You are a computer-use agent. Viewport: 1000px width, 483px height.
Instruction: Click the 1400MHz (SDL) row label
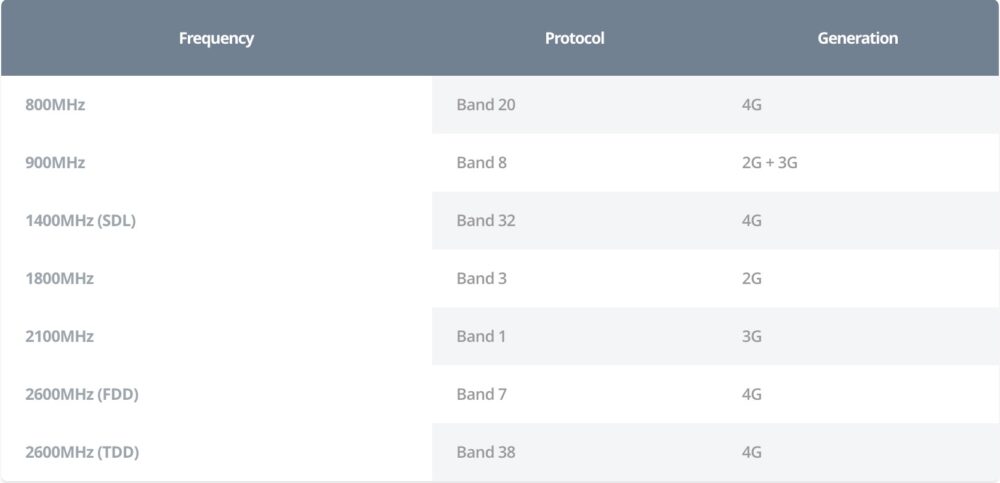(80, 220)
